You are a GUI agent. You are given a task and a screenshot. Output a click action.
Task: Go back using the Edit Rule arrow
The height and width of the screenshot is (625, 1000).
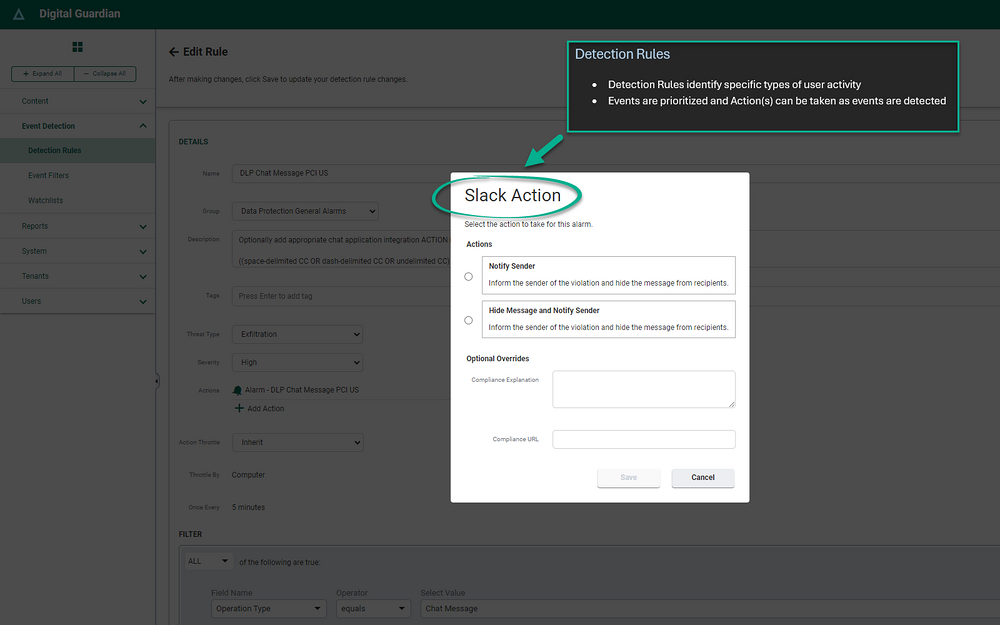(x=173, y=52)
